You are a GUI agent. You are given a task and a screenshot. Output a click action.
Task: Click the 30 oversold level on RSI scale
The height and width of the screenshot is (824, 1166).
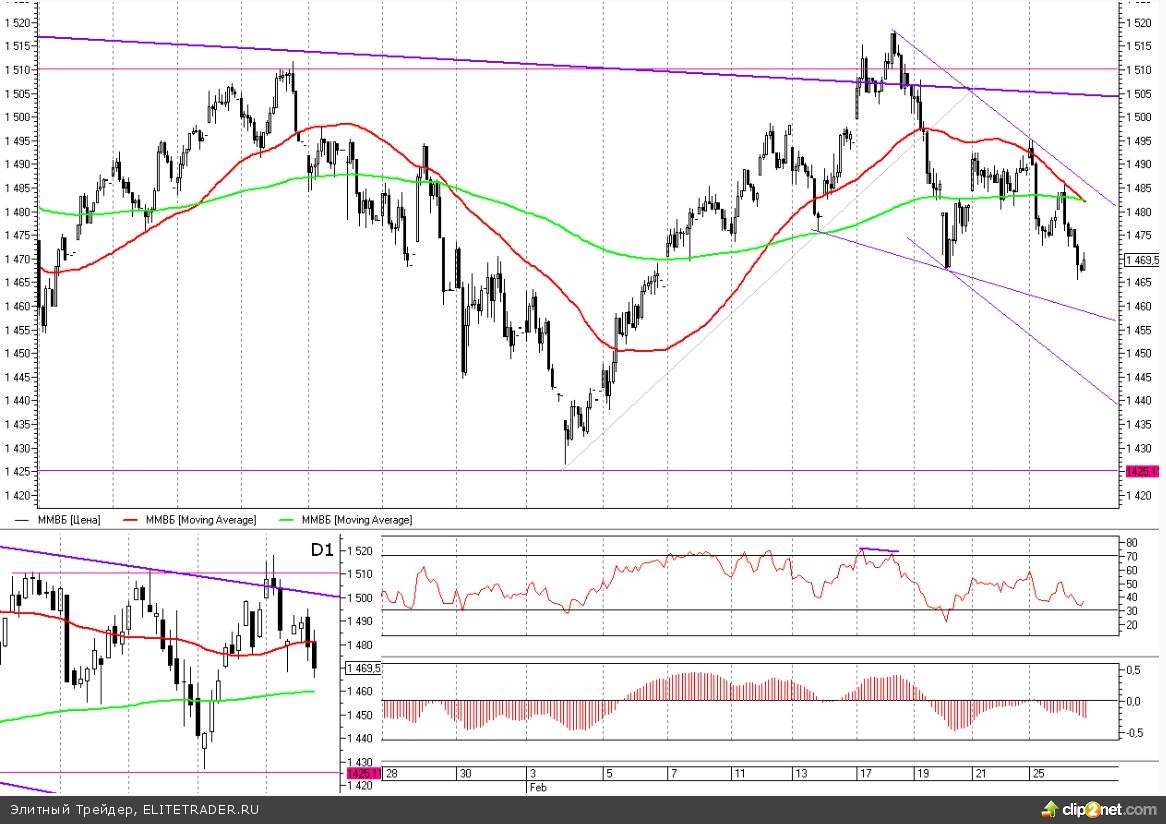pyautogui.click(x=1131, y=611)
